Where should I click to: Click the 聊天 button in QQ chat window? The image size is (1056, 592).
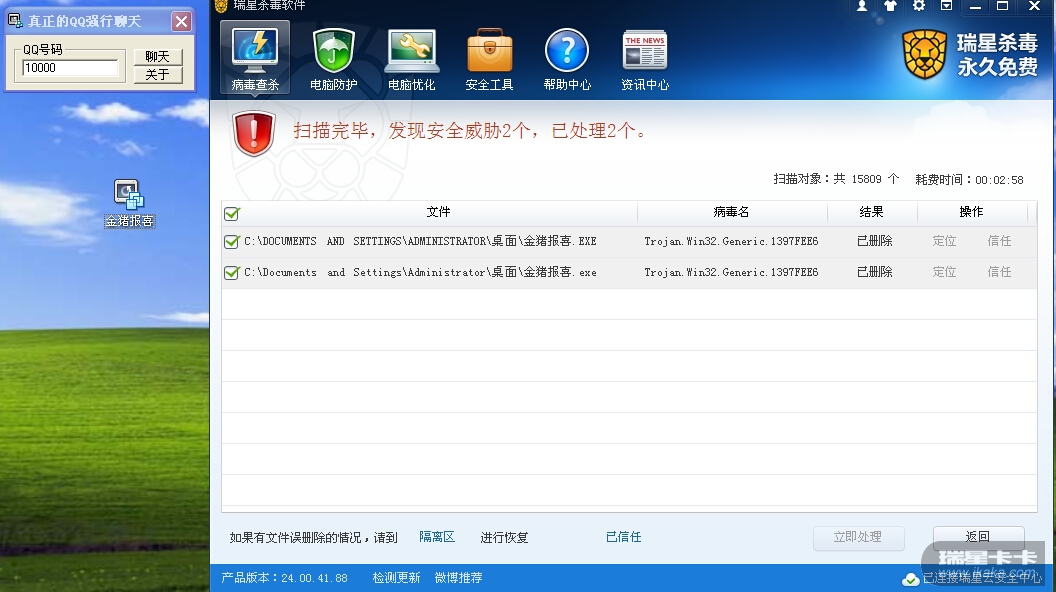[x=158, y=57]
